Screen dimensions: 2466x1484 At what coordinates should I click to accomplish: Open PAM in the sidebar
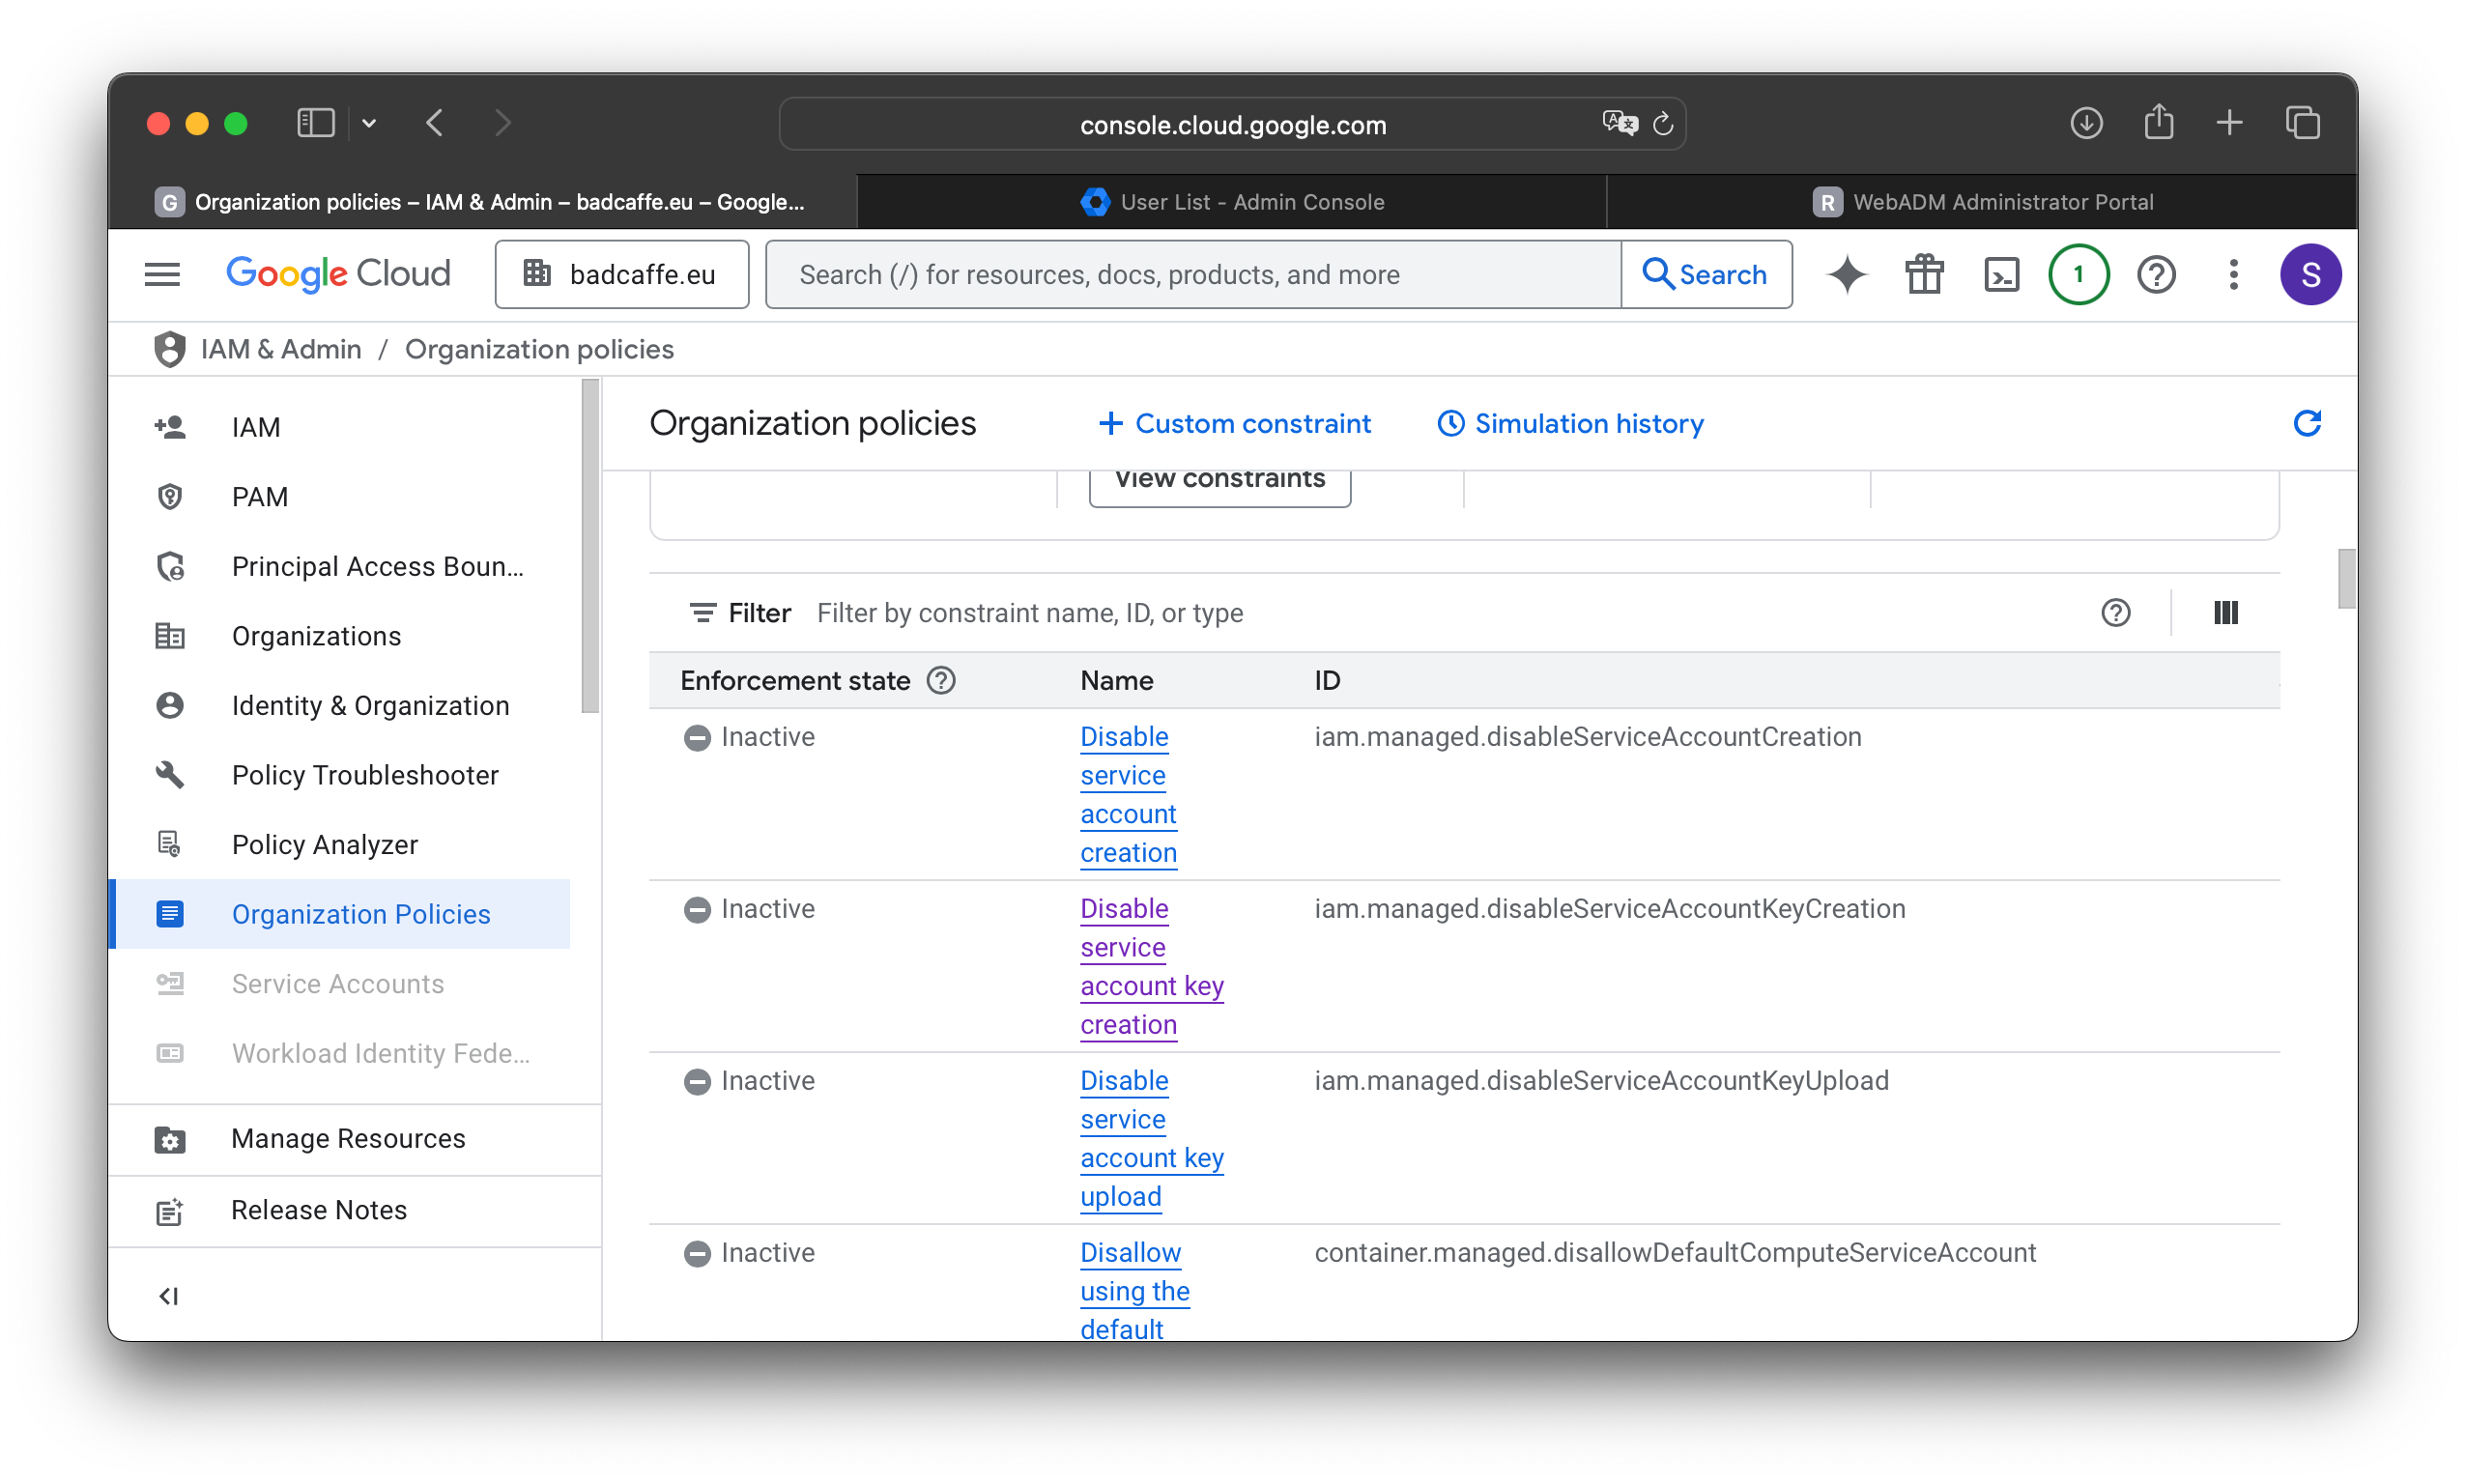(340, 497)
